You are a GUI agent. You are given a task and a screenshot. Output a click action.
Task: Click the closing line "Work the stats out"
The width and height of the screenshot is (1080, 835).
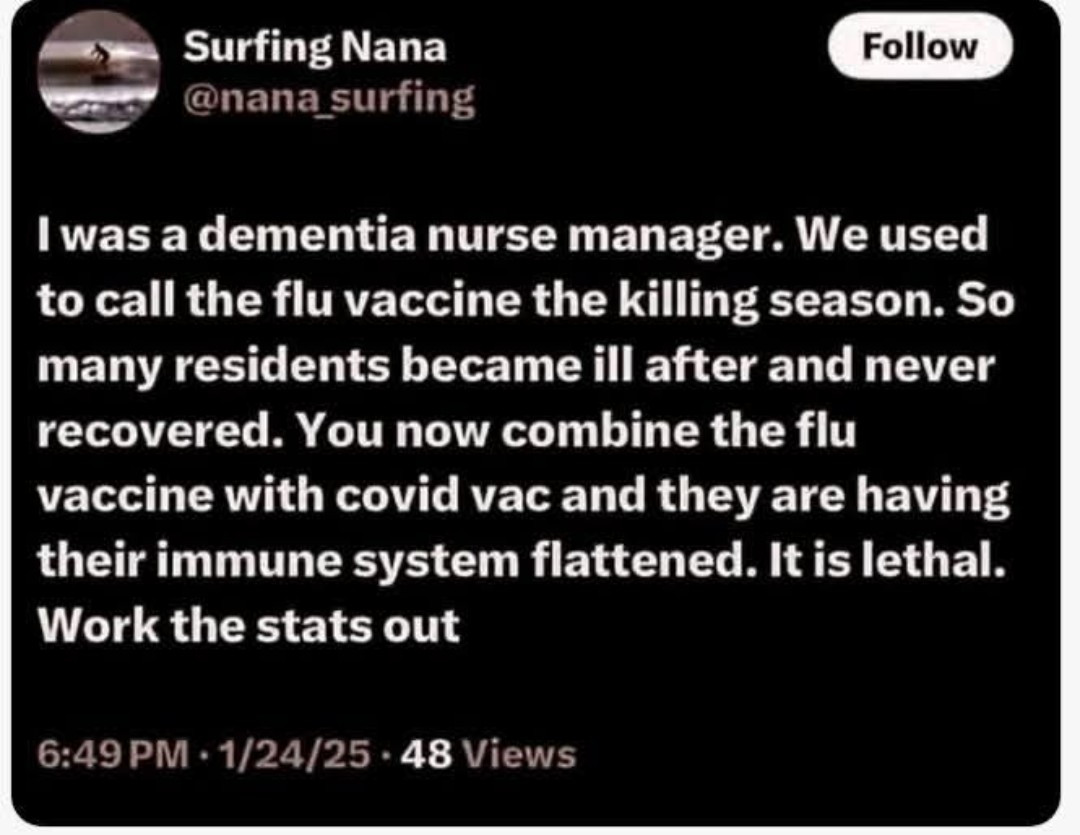point(249,625)
